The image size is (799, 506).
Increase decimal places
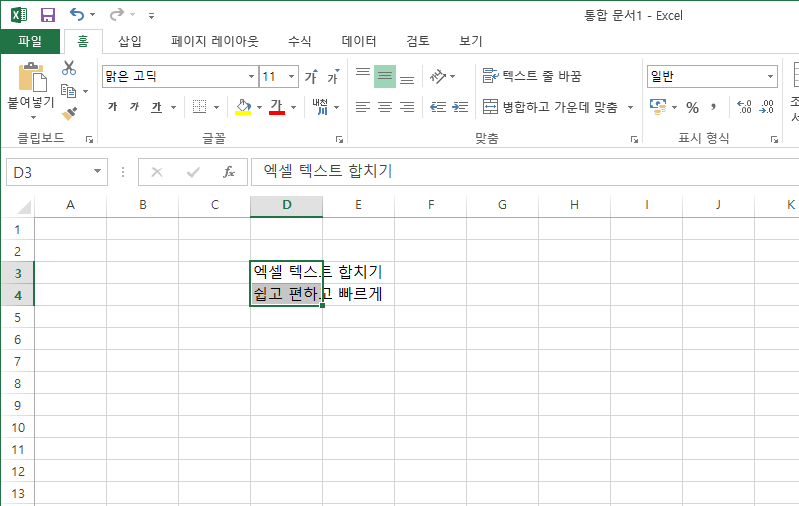(744, 106)
